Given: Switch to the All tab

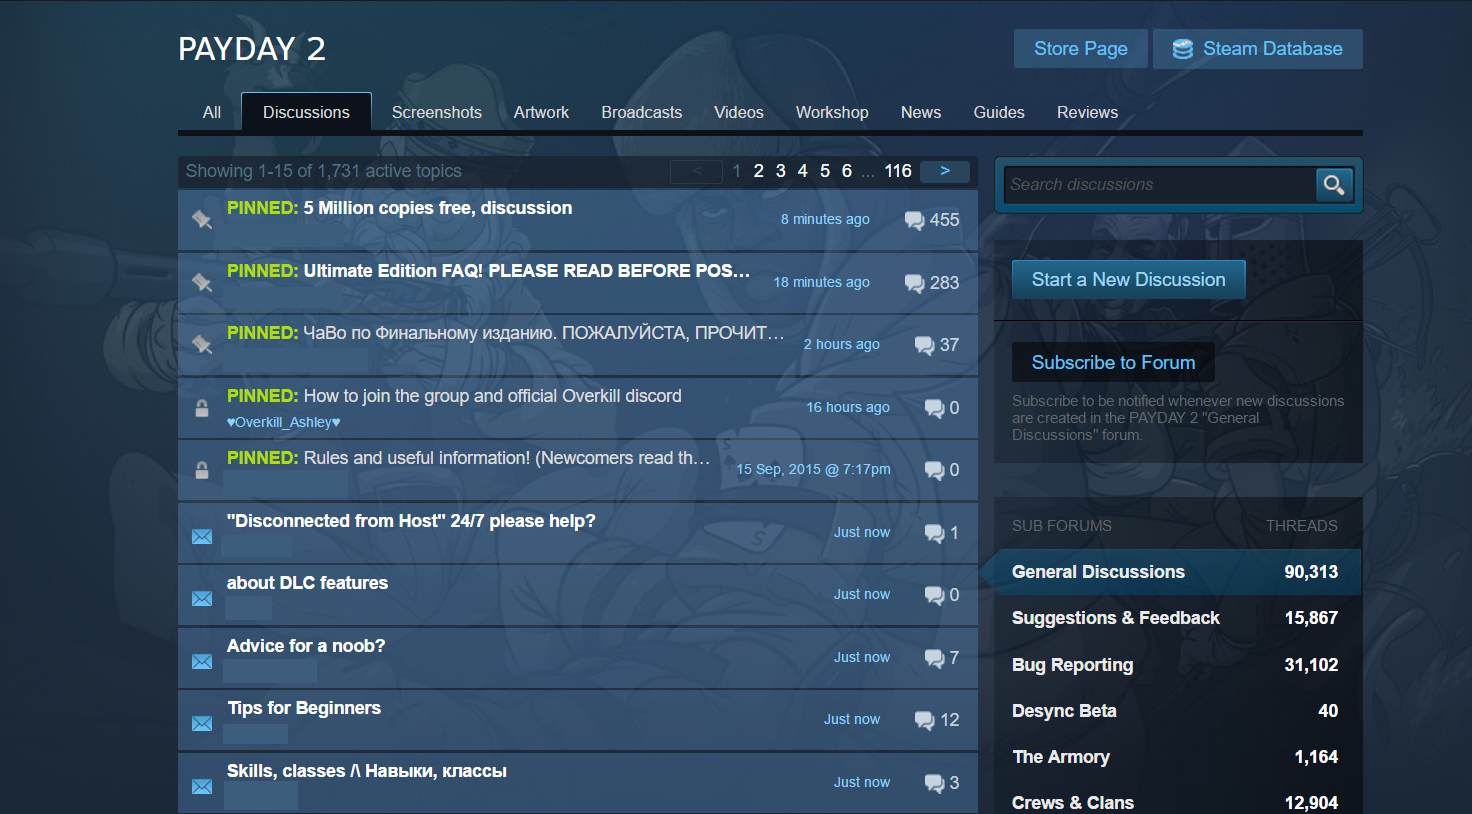Looking at the screenshot, I should [212, 112].
